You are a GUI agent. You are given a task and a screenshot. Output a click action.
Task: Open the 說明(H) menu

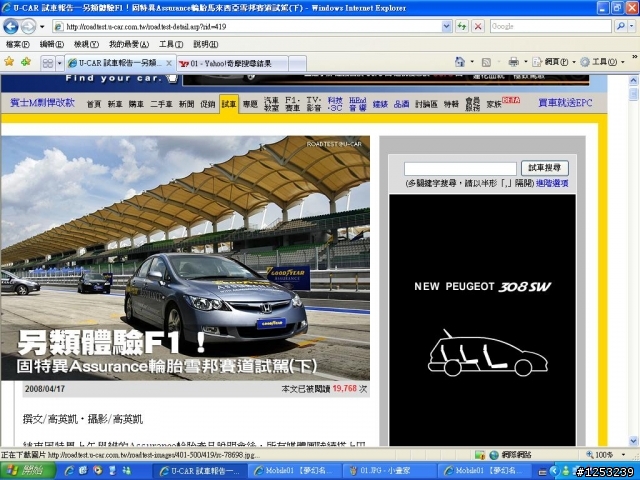click(x=205, y=44)
